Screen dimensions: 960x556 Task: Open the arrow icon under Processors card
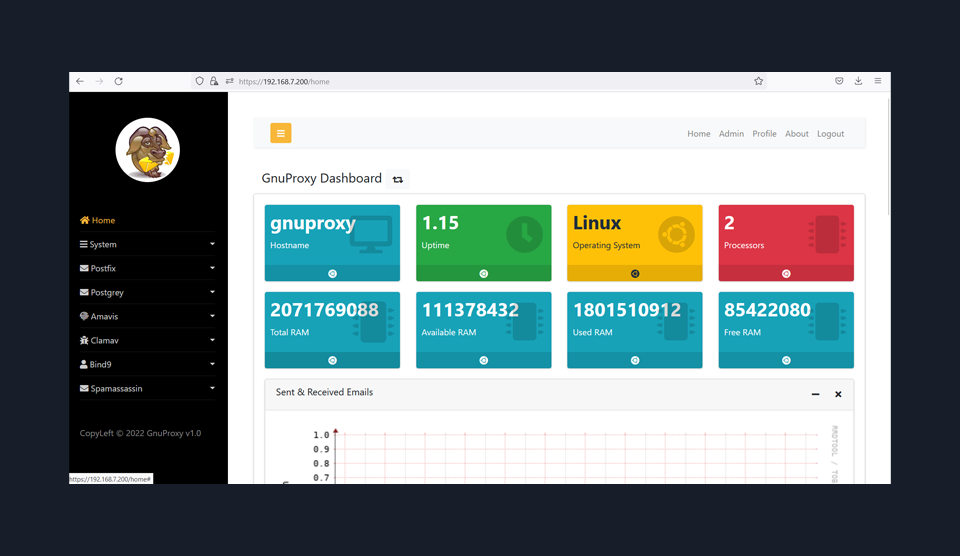click(786, 273)
